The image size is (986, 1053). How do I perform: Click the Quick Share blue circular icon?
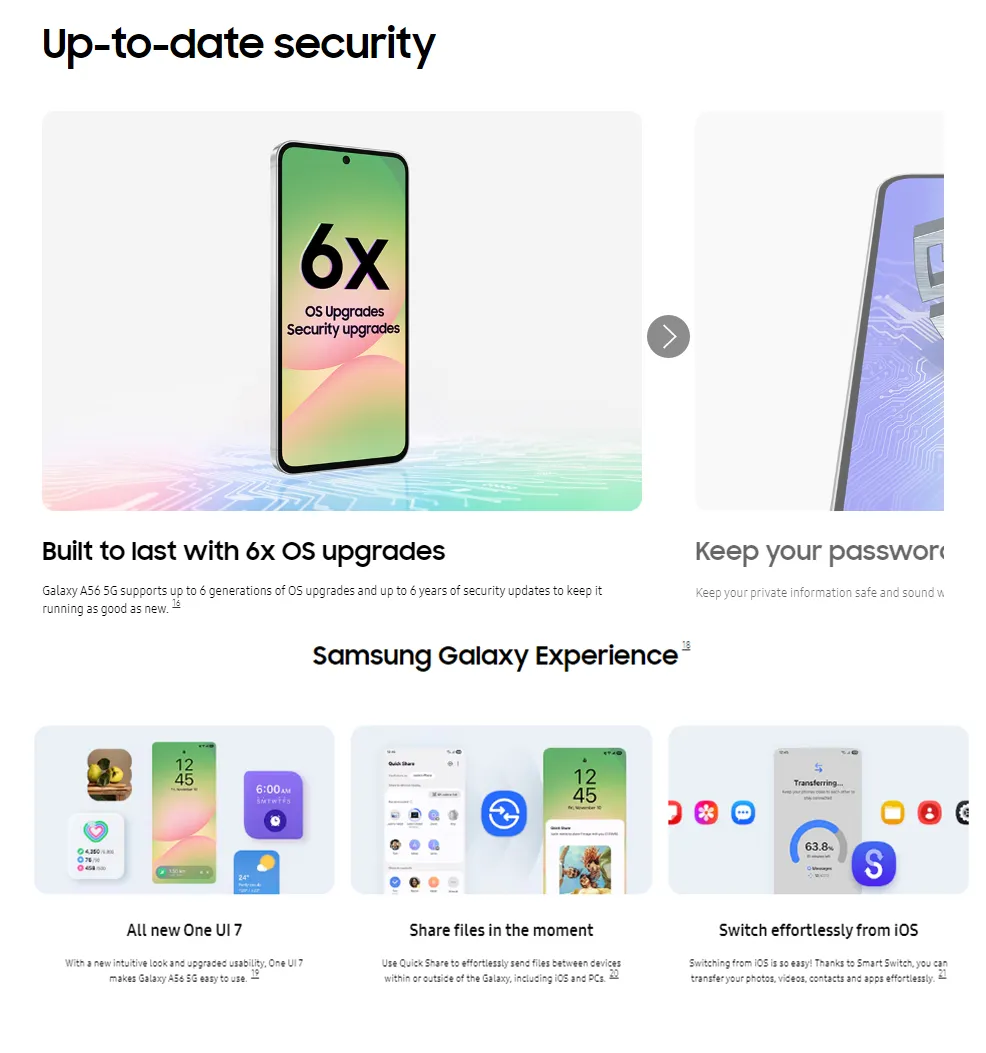(504, 814)
